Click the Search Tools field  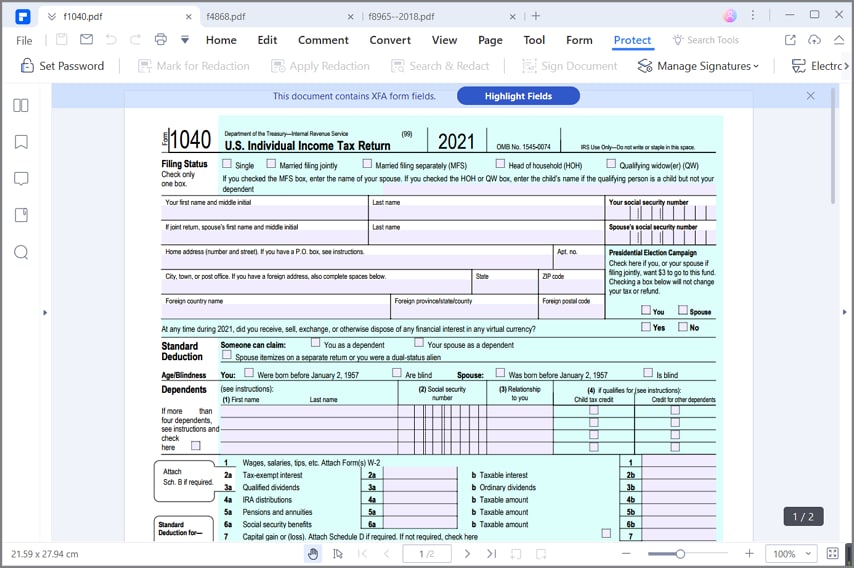(706, 40)
